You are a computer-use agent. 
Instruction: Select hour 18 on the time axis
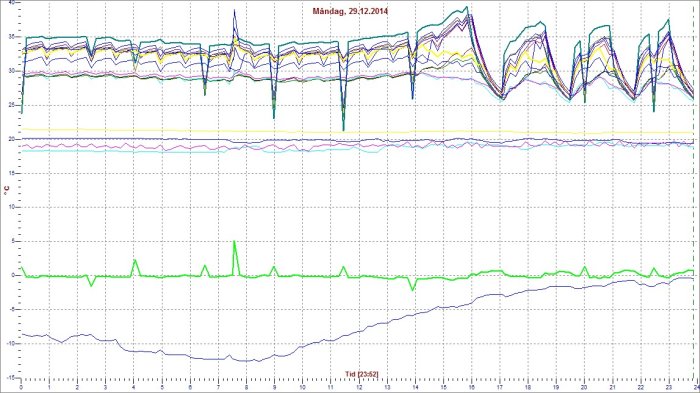pos(528,387)
